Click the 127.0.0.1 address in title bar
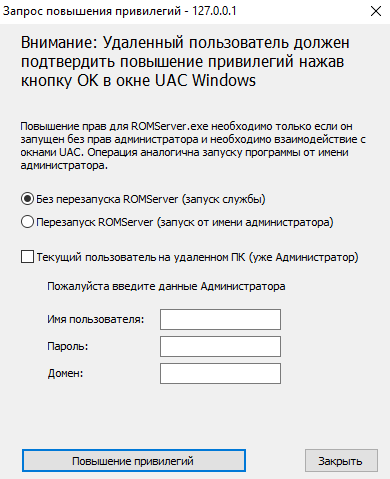 point(214,11)
